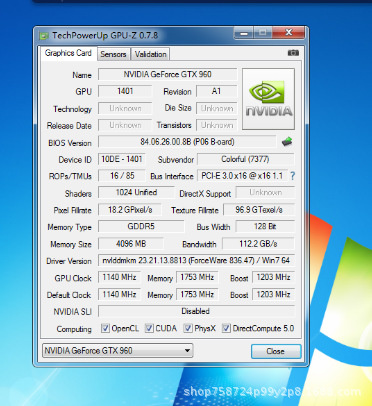This screenshot has height=406, width=372.
Task: Switch to the Validation tab
Action: (x=150, y=54)
